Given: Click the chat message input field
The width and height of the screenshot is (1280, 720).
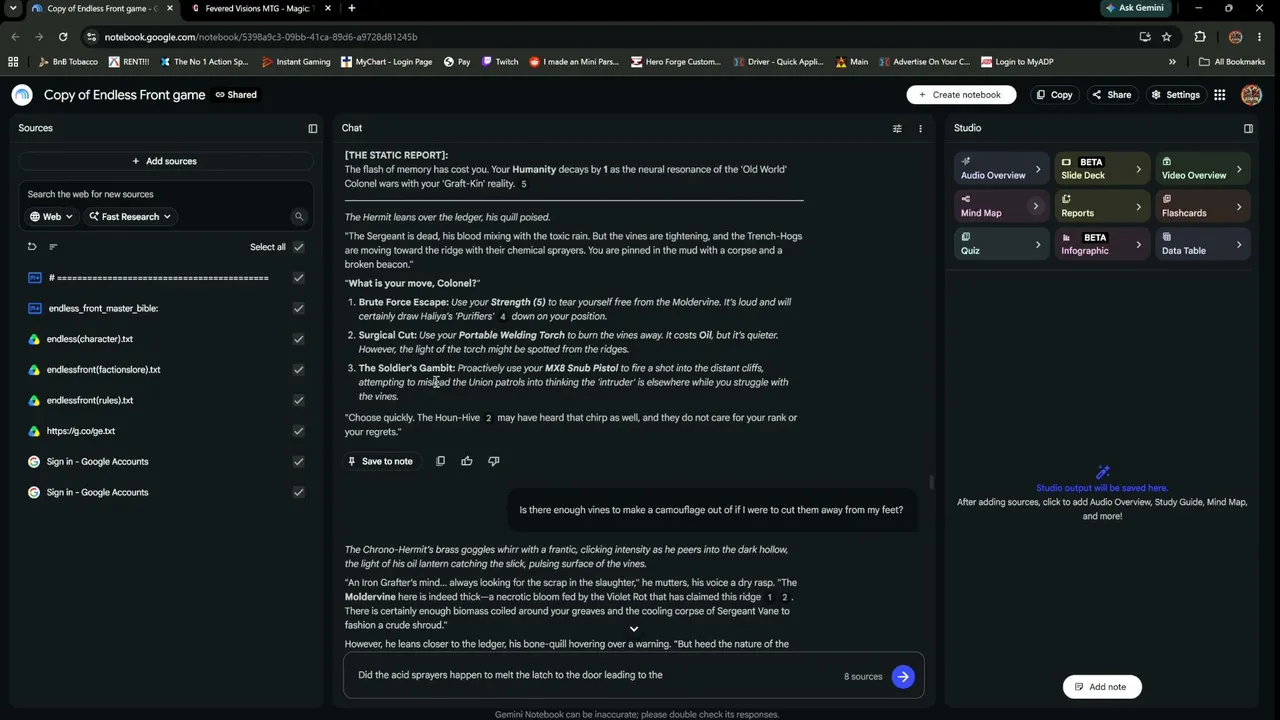Looking at the screenshot, I should [x=595, y=675].
